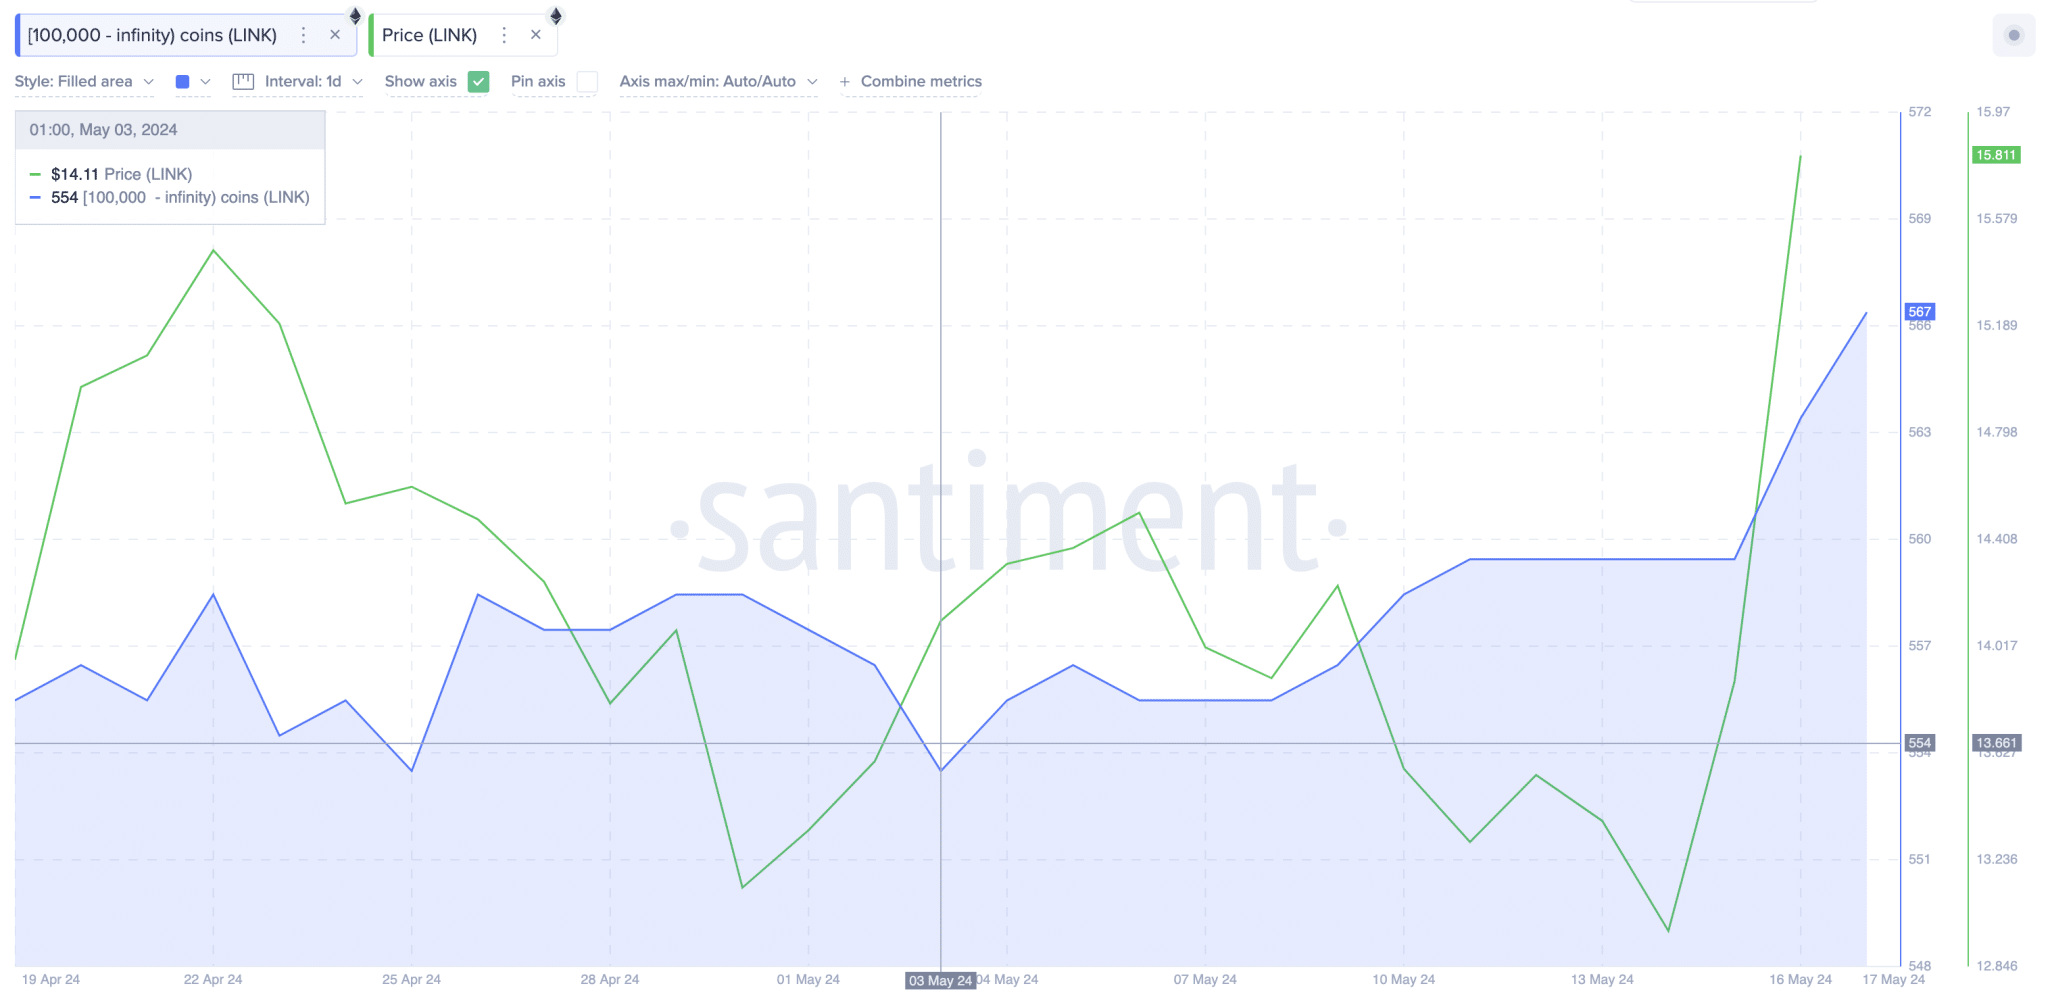Viewport: 2048px width, 1007px height.
Task: Open options menu for [100,000 - infinity) coins metric
Action: (x=304, y=35)
